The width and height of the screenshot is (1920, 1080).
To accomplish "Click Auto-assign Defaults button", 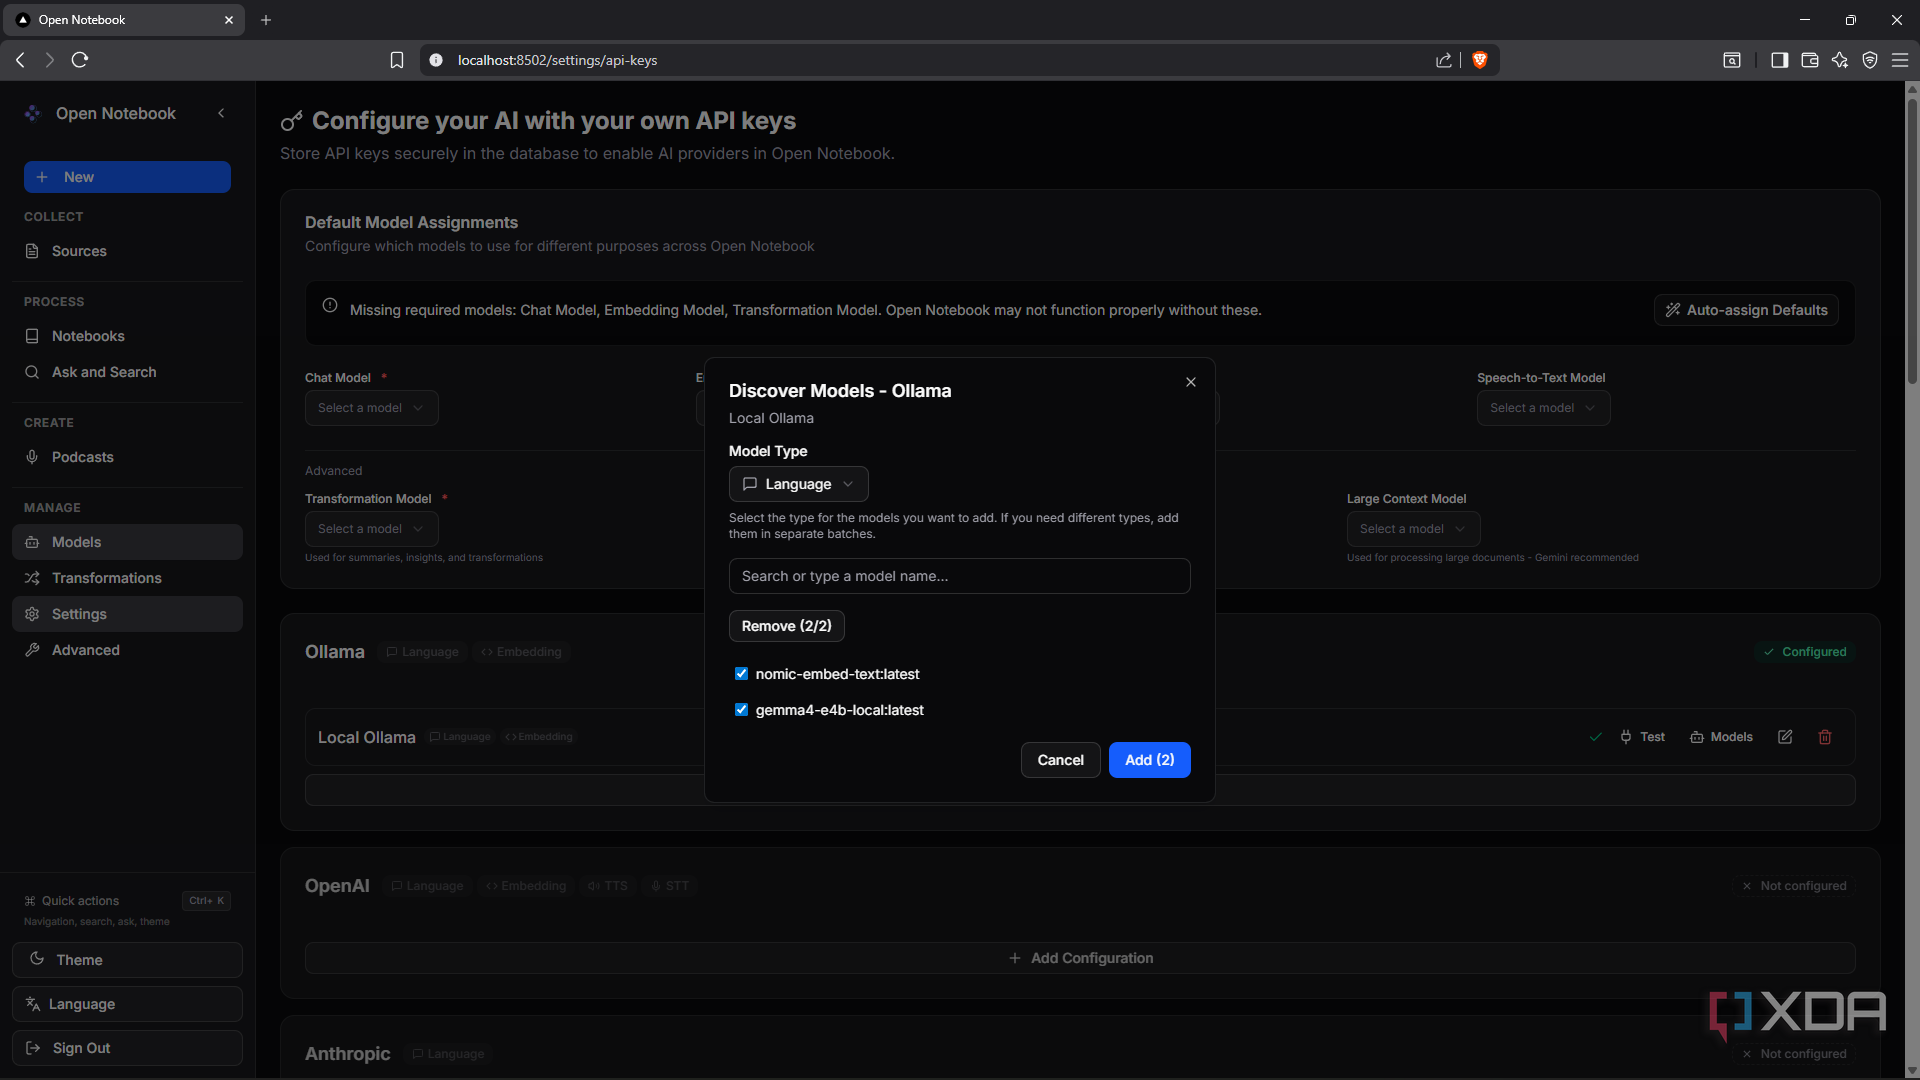I will (1746, 310).
